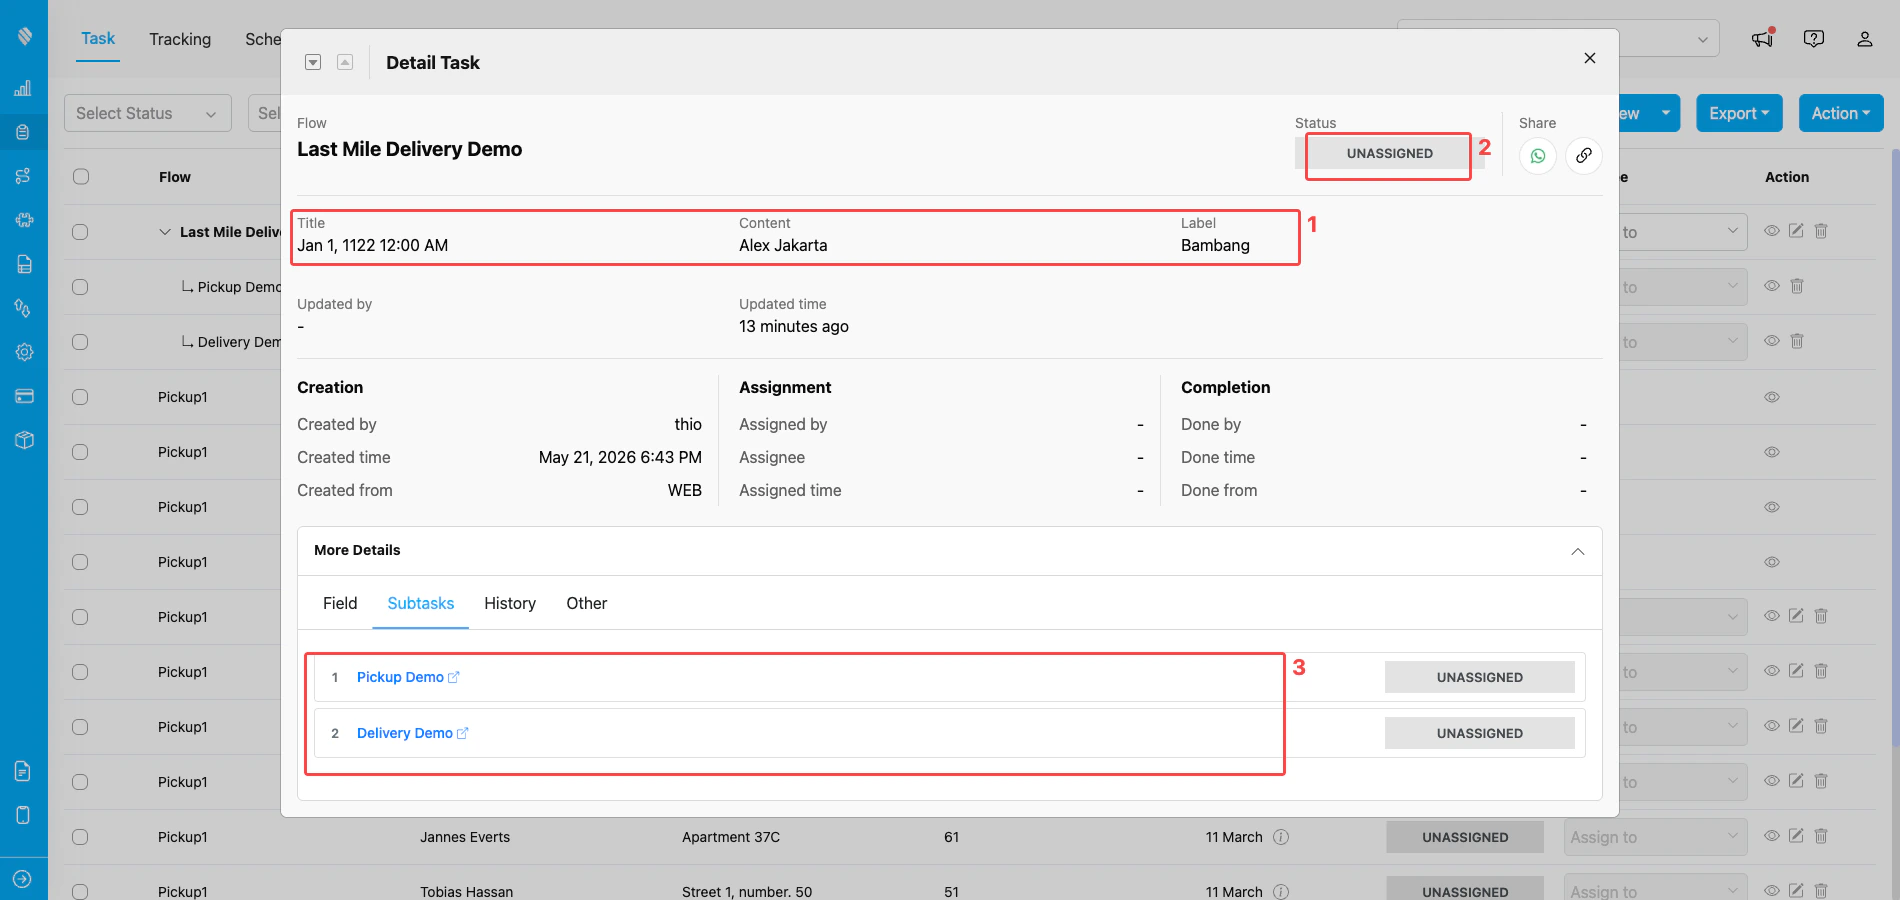The width and height of the screenshot is (1900, 900).
Task: Switch to the Field tab
Action: click(x=340, y=603)
